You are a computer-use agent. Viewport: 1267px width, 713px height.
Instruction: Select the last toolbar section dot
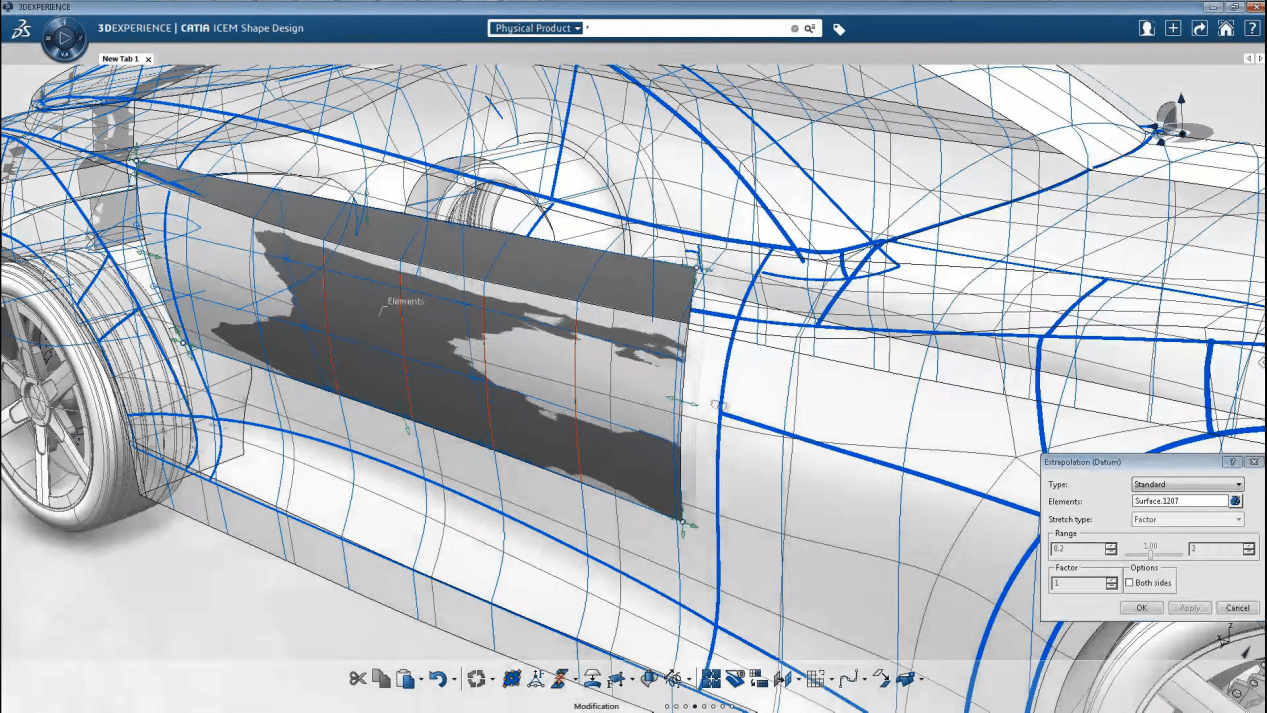(732, 706)
